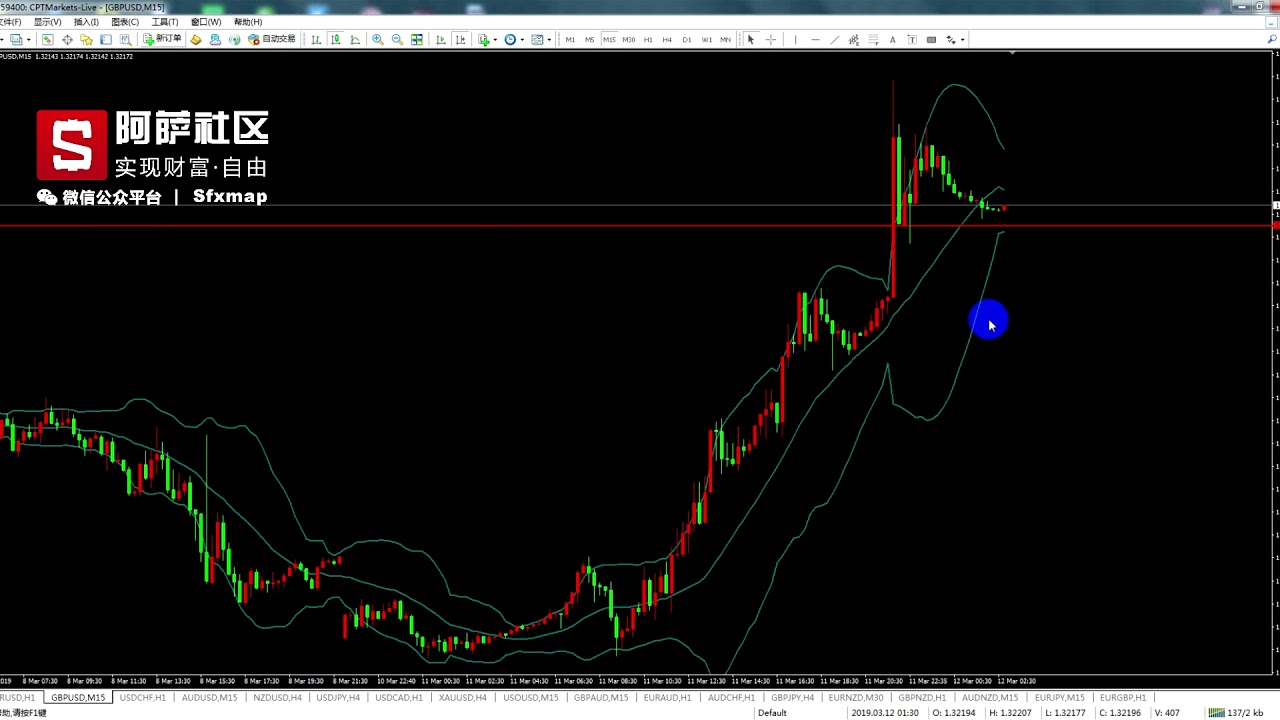This screenshot has height=720, width=1280.
Task: Switch to the AUDUSD,M15 chart tab
Action: coord(209,697)
